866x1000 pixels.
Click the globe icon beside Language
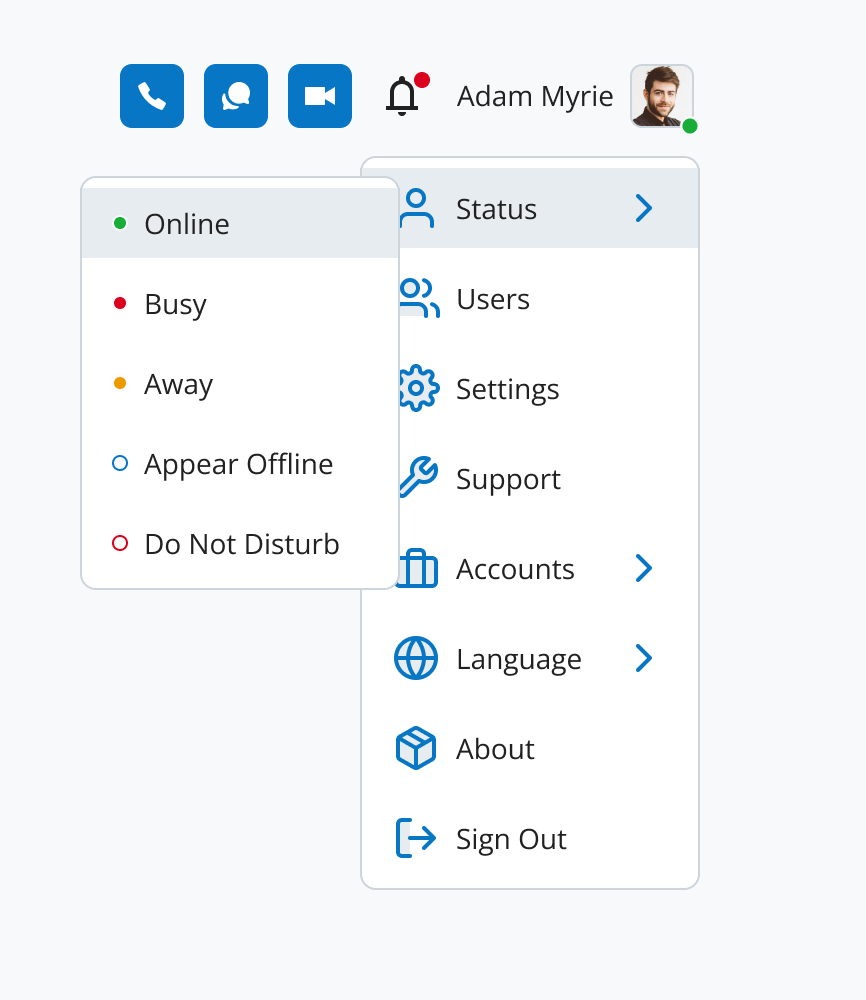click(x=416, y=658)
